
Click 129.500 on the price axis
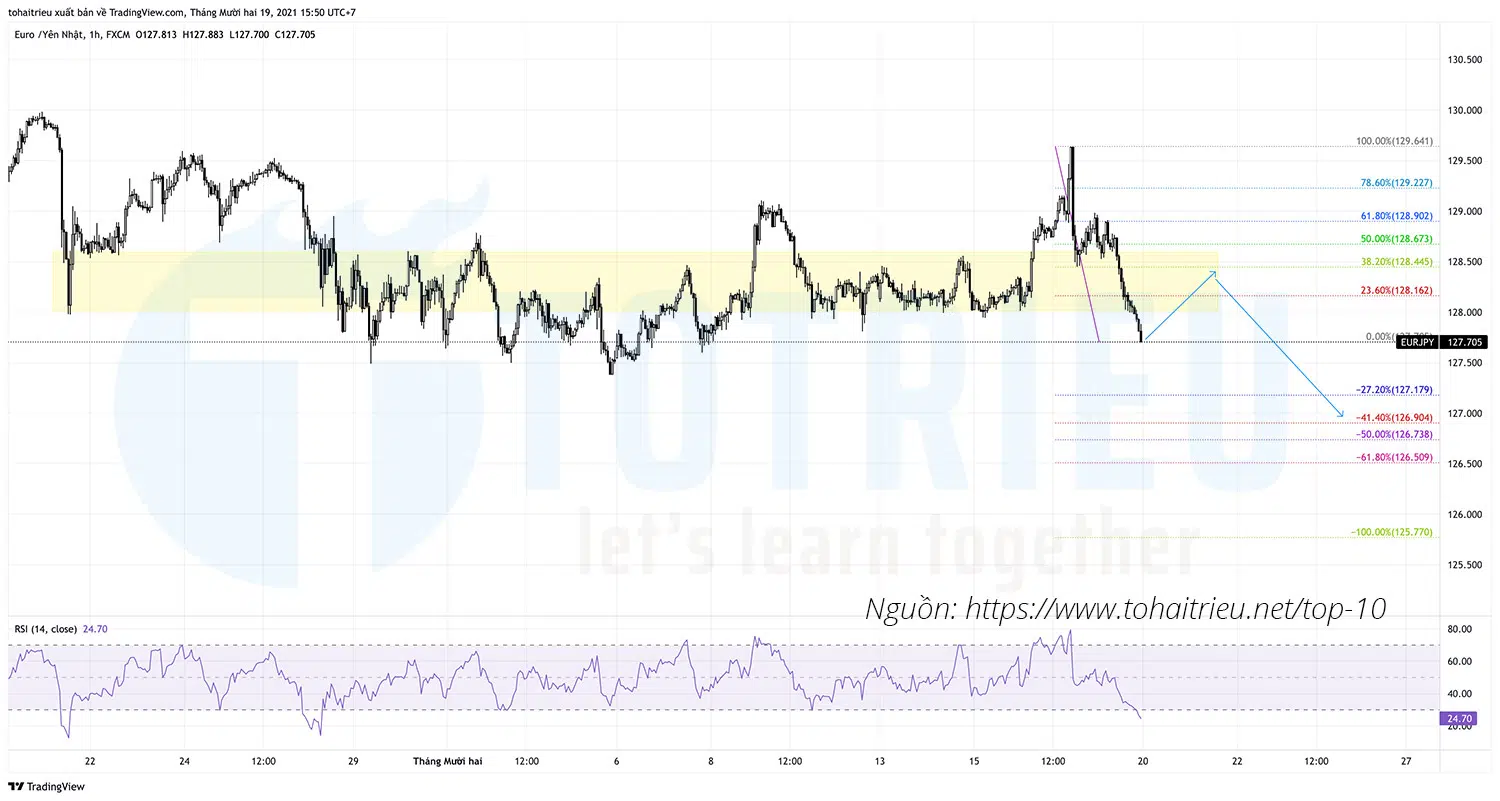[1464, 161]
